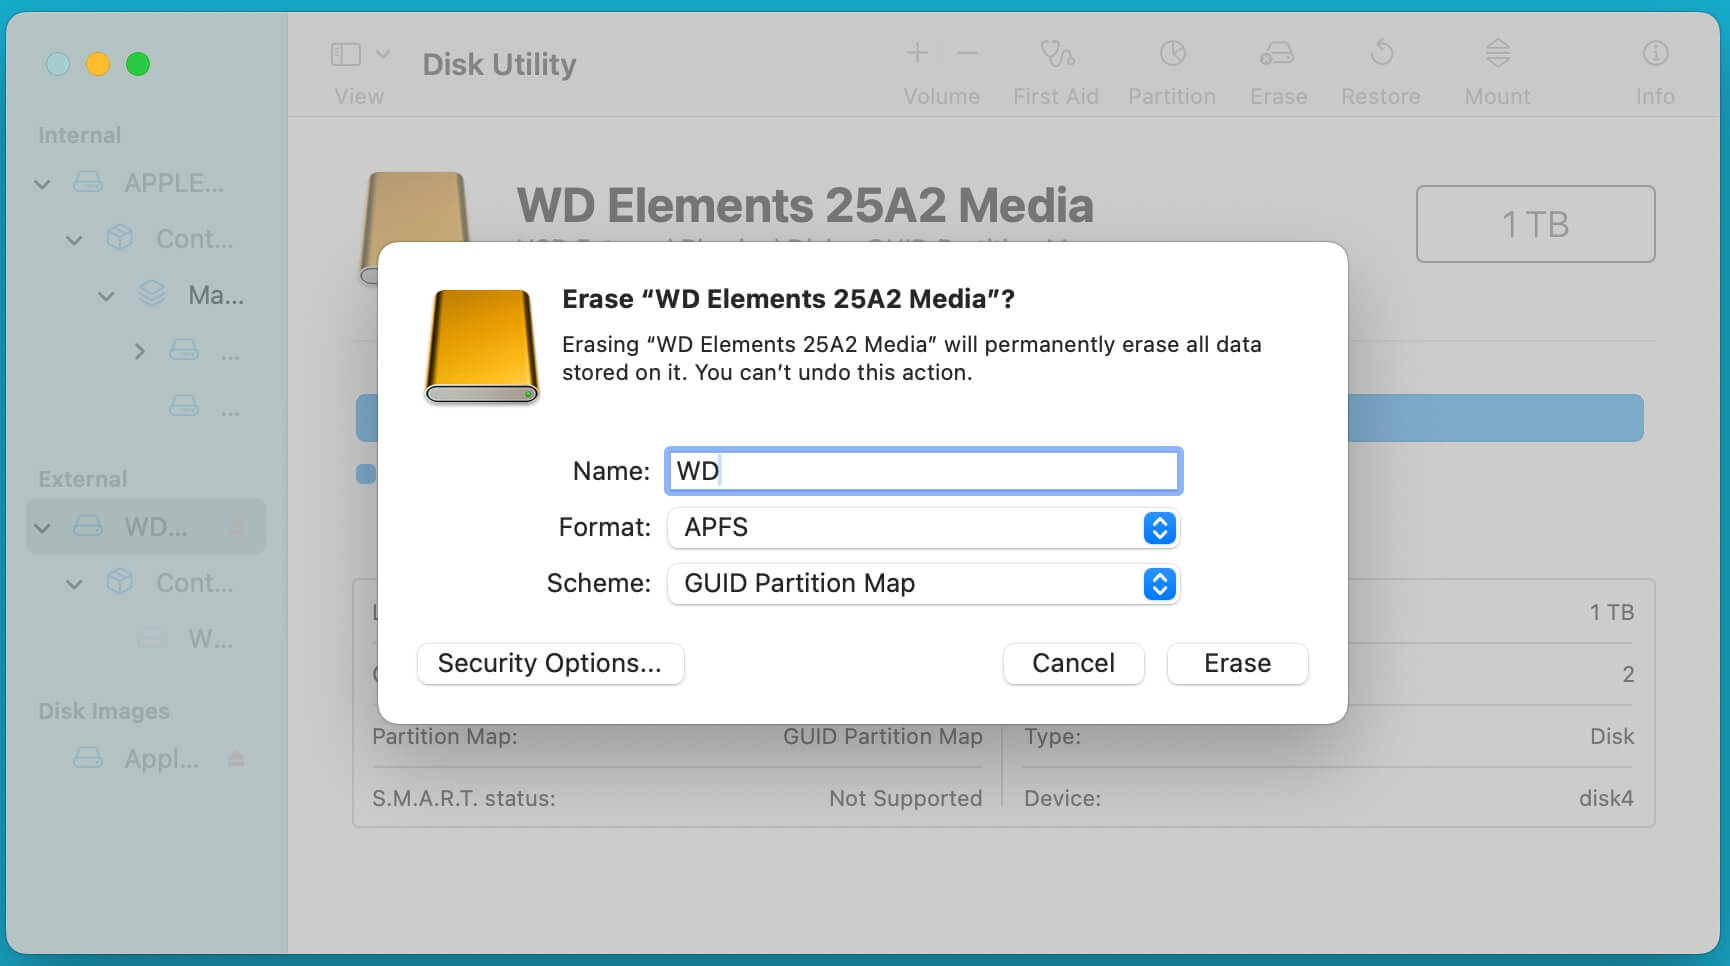Click the Add Volume plus icon
The height and width of the screenshot is (966, 1730).
[917, 53]
